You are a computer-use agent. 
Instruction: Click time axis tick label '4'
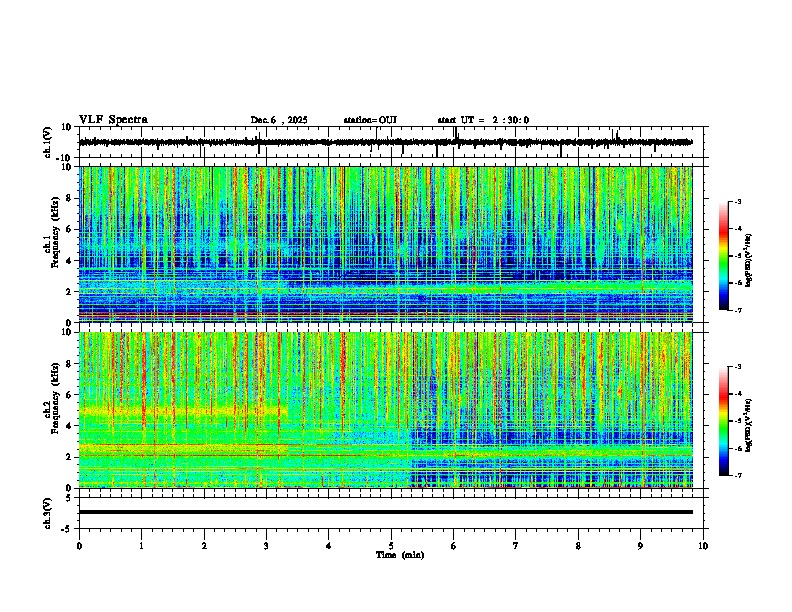(x=328, y=546)
